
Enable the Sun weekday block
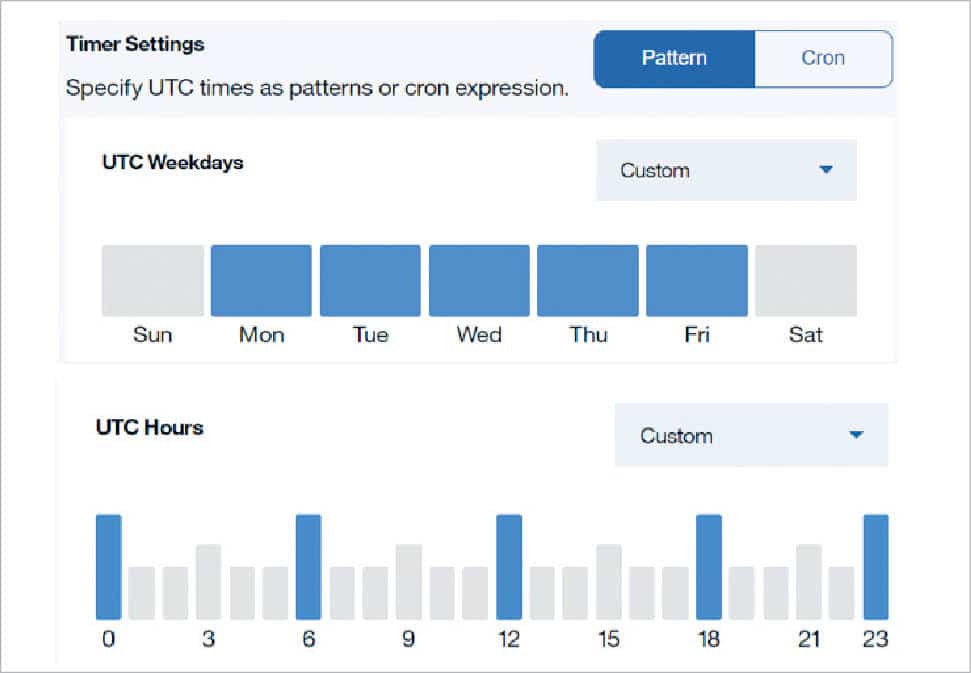pyautogui.click(x=153, y=281)
